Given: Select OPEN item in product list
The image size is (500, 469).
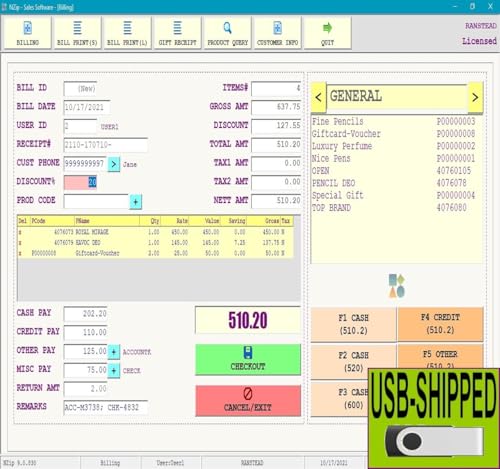Looking at the screenshot, I should (397, 171).
